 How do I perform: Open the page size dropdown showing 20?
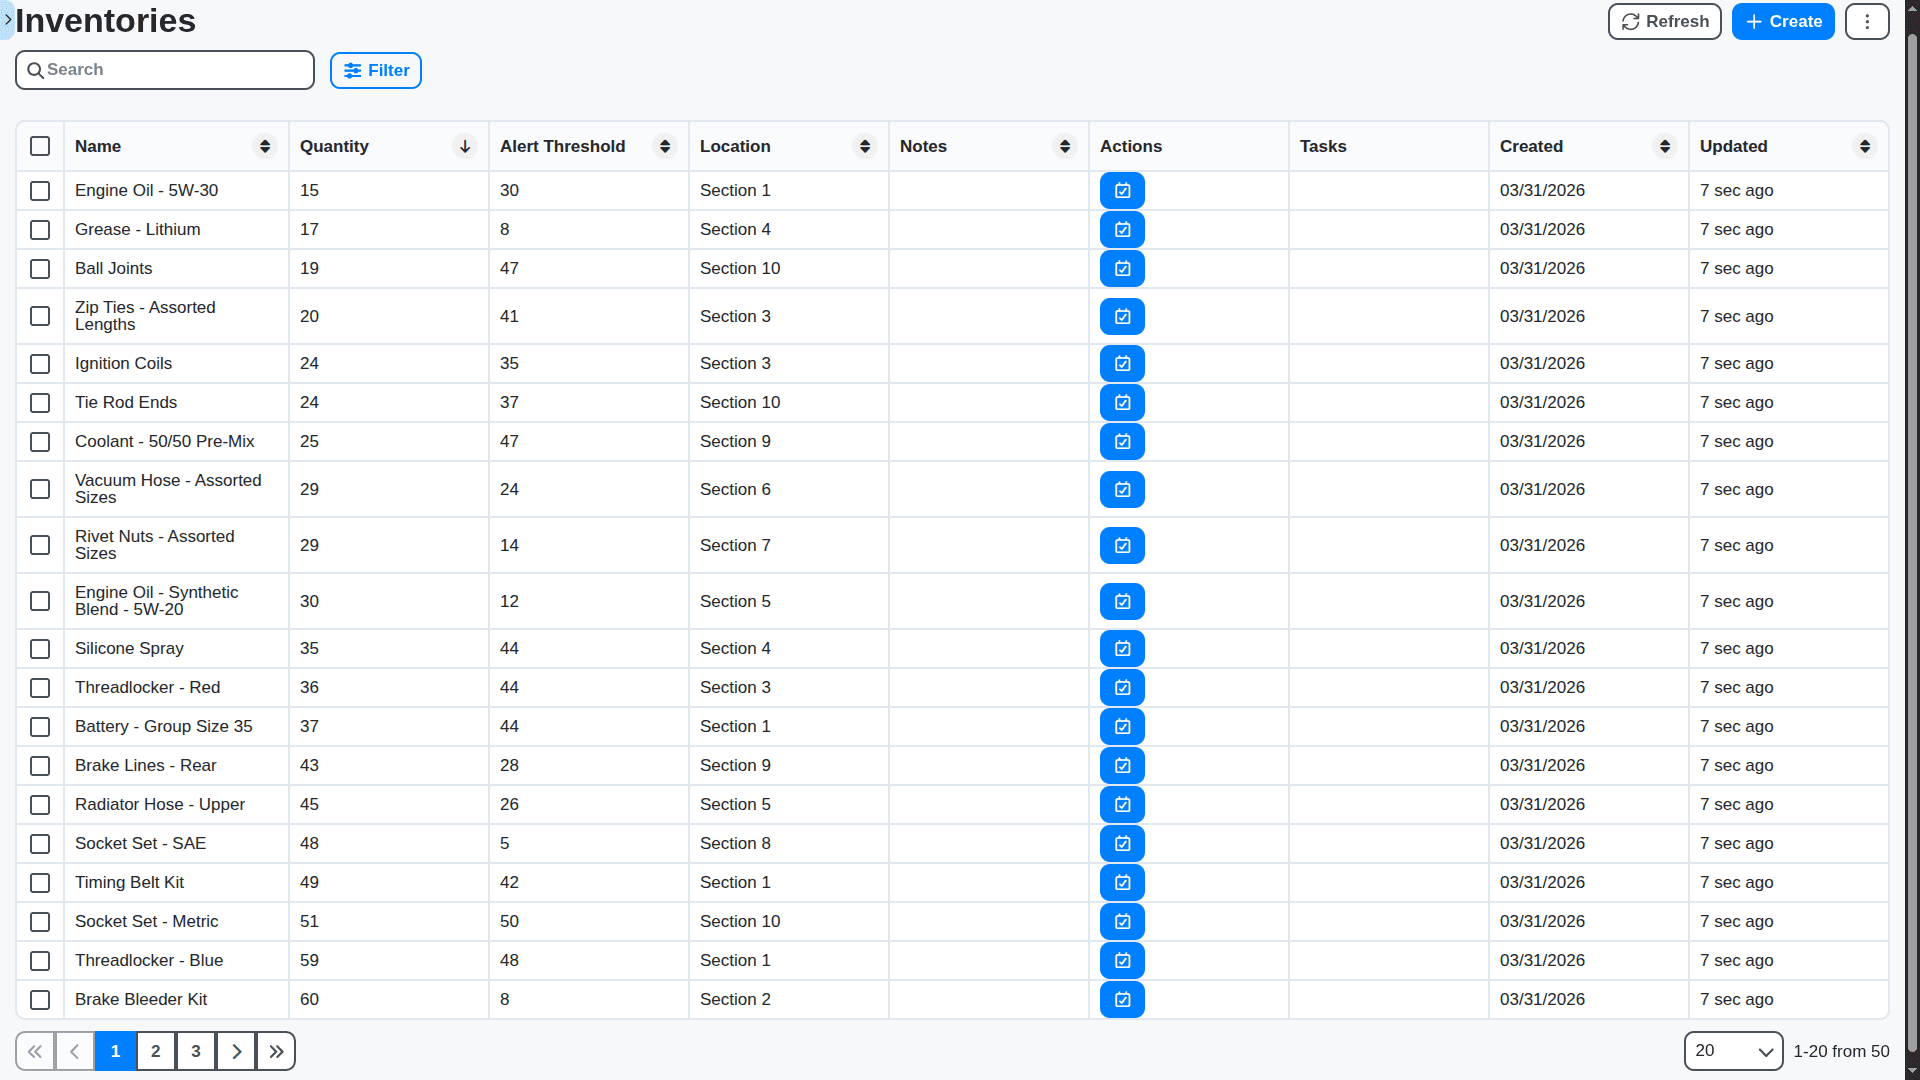click(x=1733, y=1051)
